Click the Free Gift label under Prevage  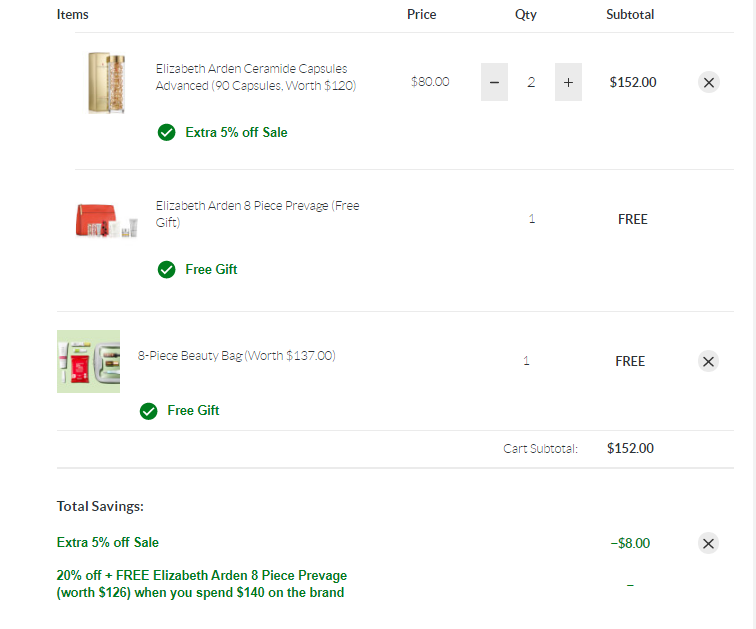[211, 269]
